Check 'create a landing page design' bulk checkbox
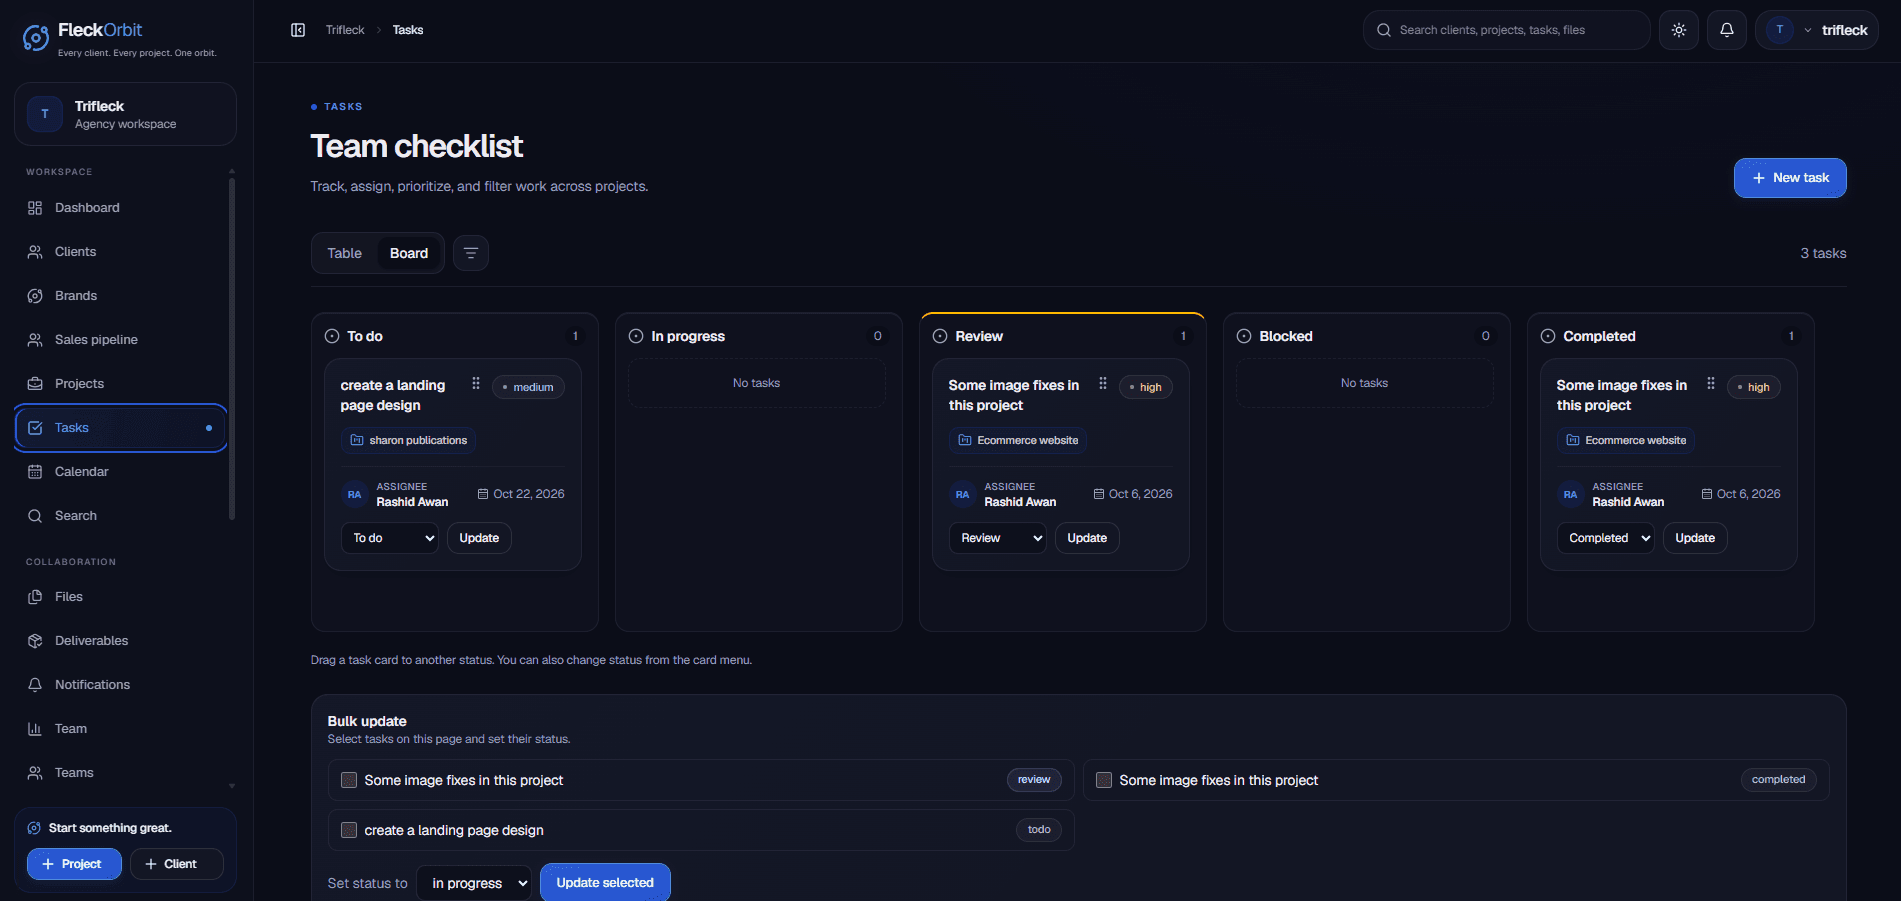 coord(349,830)
